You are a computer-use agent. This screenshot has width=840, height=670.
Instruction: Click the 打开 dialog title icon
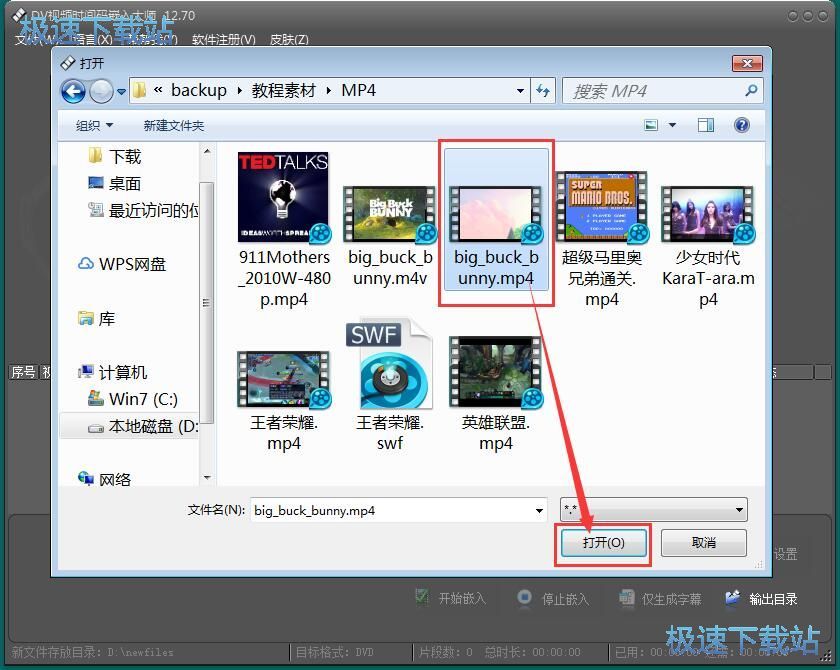click(68, 64)
